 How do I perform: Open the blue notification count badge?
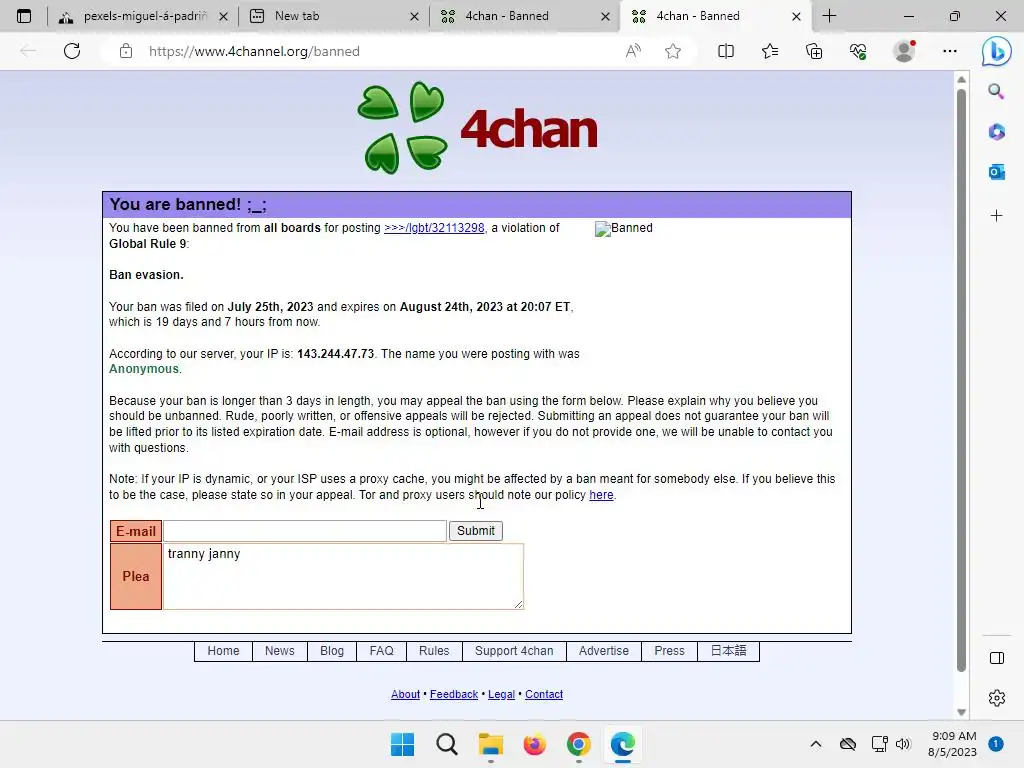tap(996, 744)
